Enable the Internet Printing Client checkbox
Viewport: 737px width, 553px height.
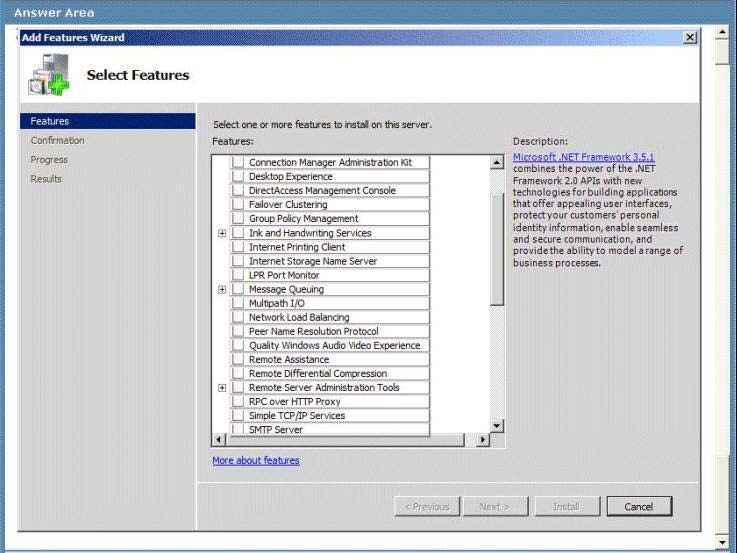(x=238, y=247)
